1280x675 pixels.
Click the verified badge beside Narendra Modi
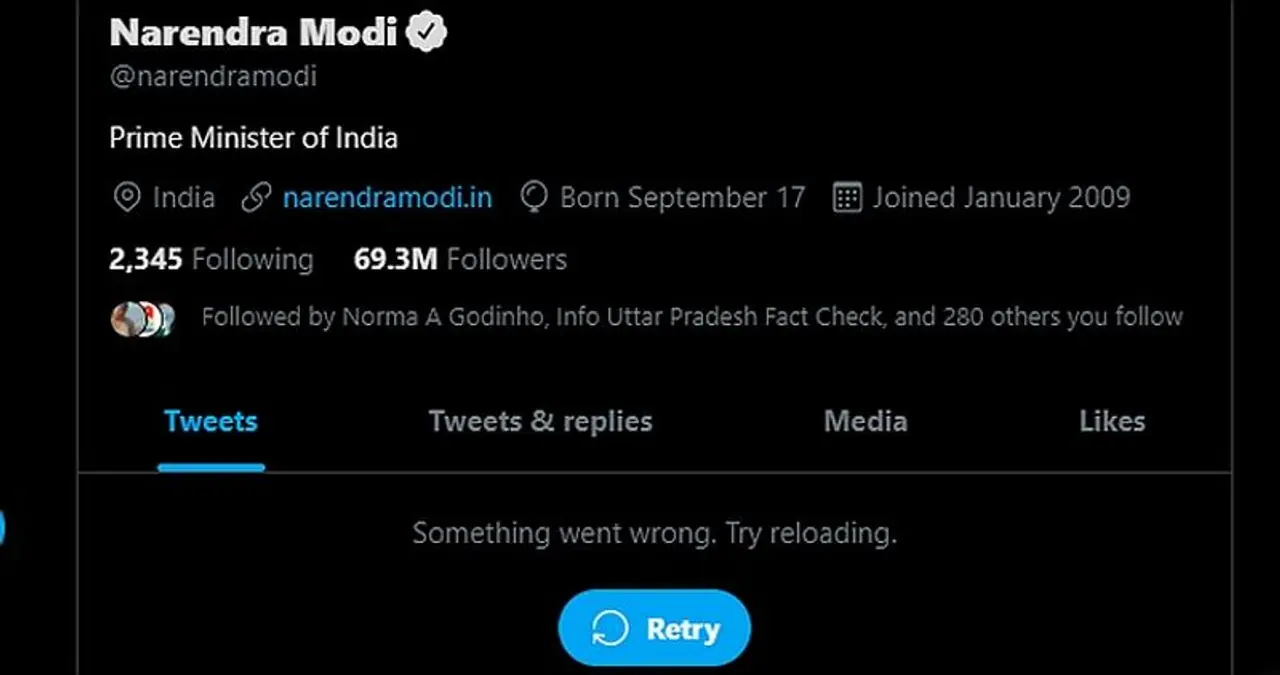click(427, 32)
